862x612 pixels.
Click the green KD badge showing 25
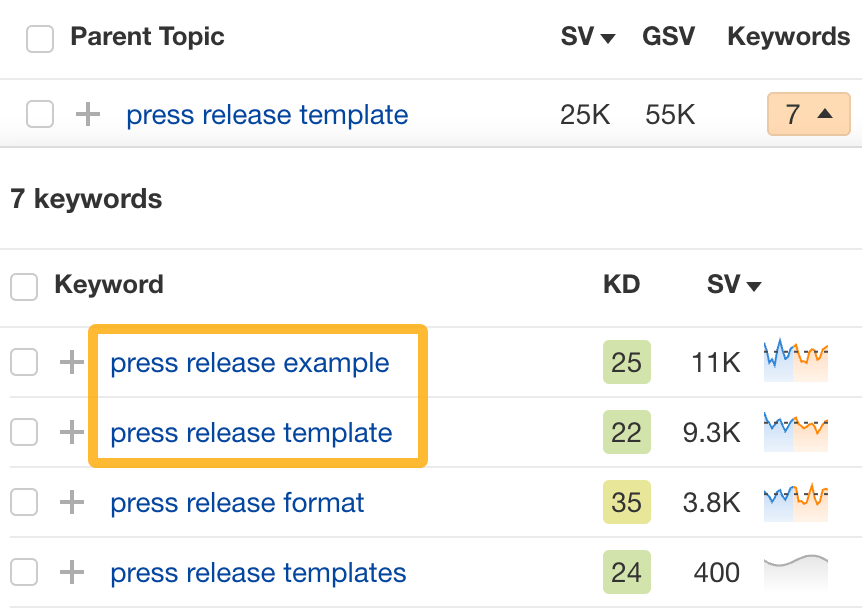click(626, 362)
